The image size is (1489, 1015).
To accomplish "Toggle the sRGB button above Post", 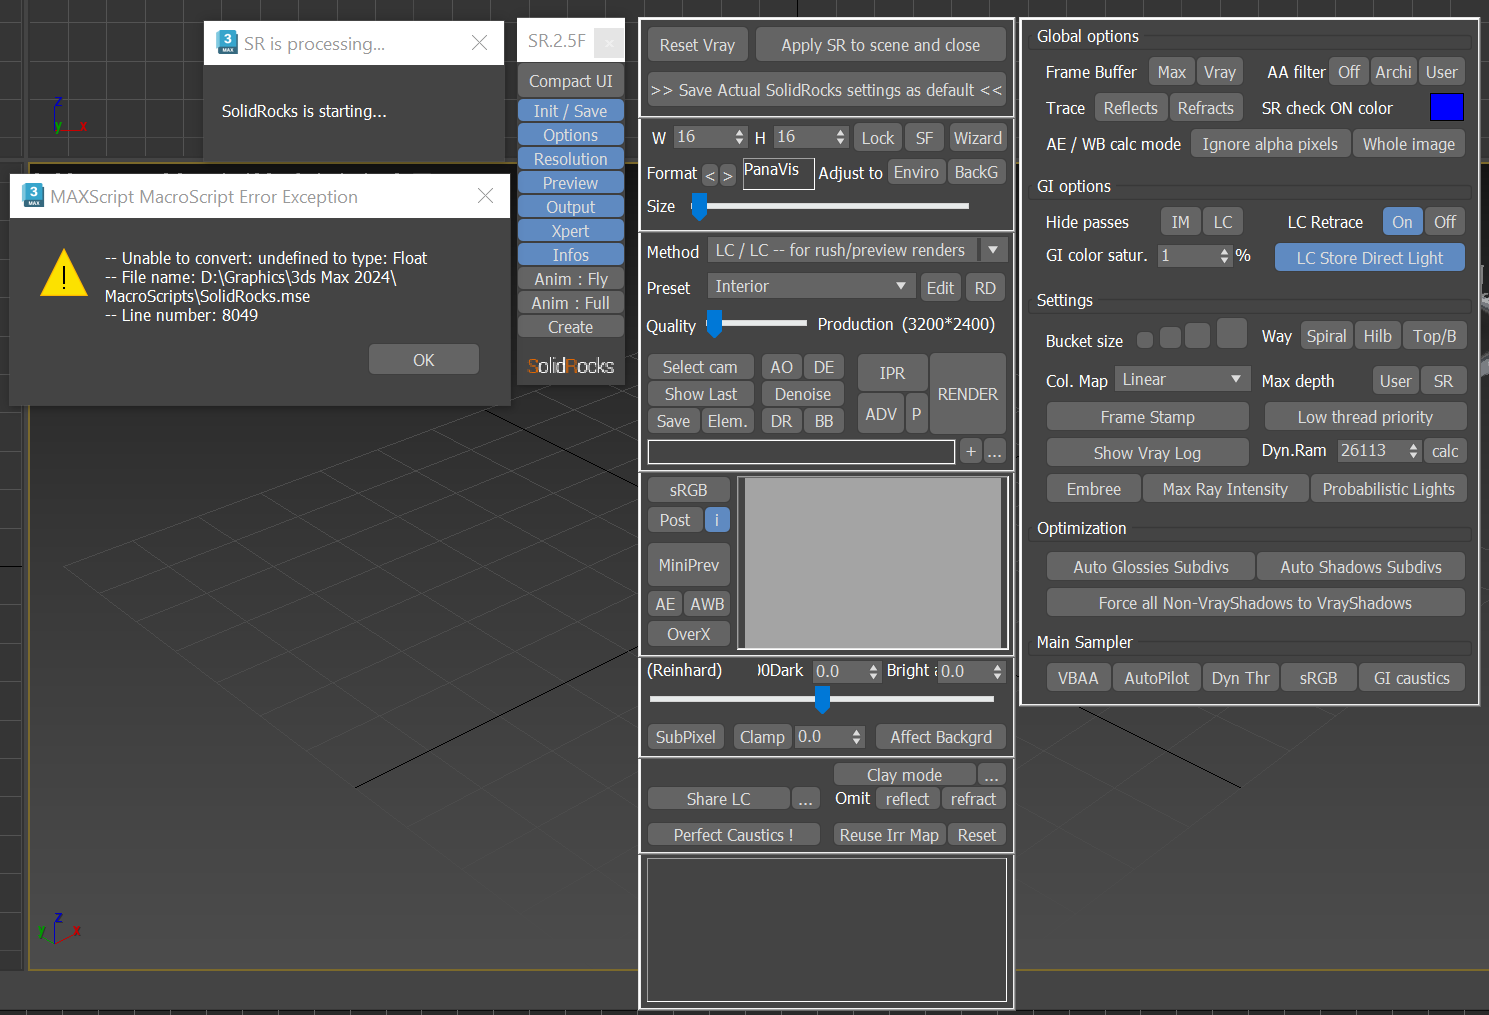I will coord(688,490).
